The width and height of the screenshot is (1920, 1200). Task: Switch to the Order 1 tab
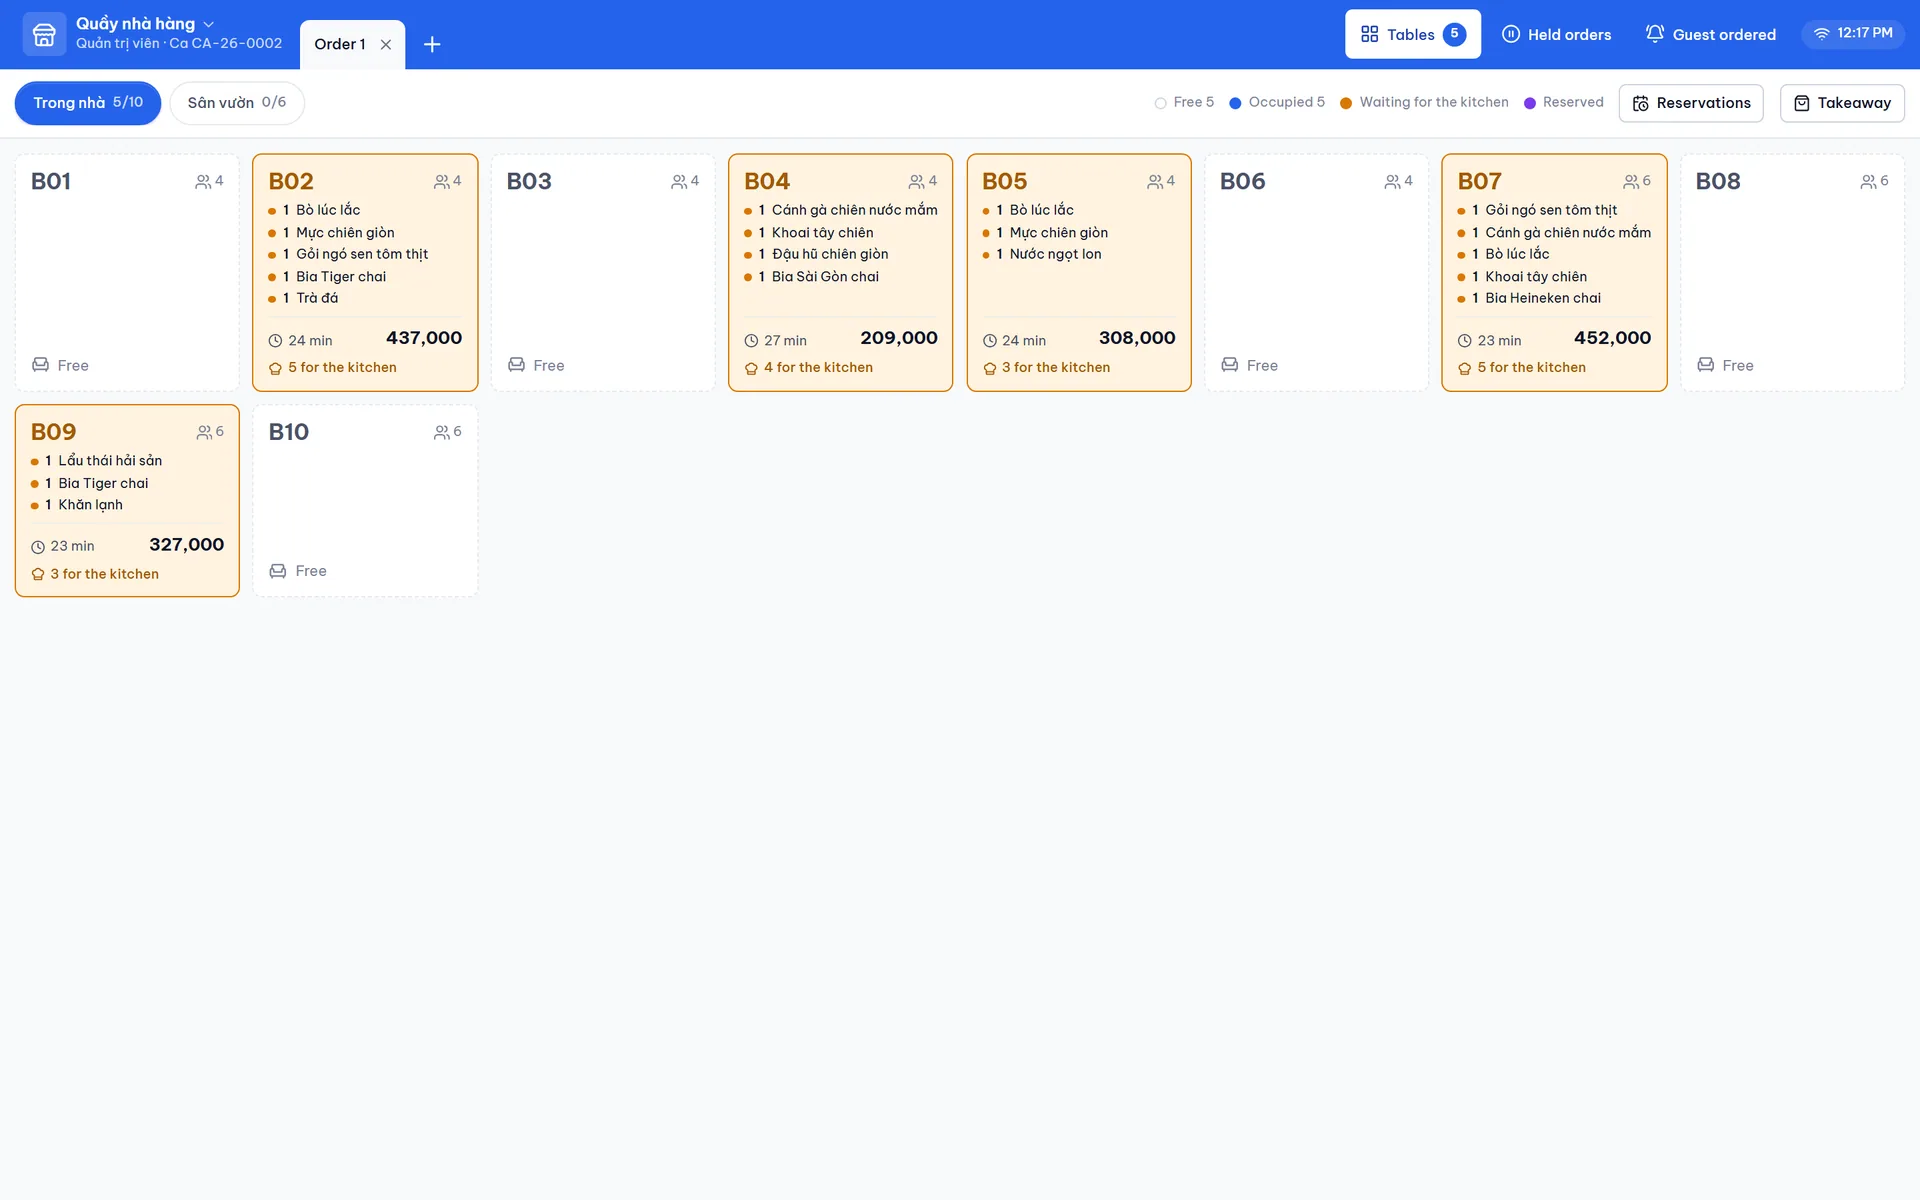point(340,44)
